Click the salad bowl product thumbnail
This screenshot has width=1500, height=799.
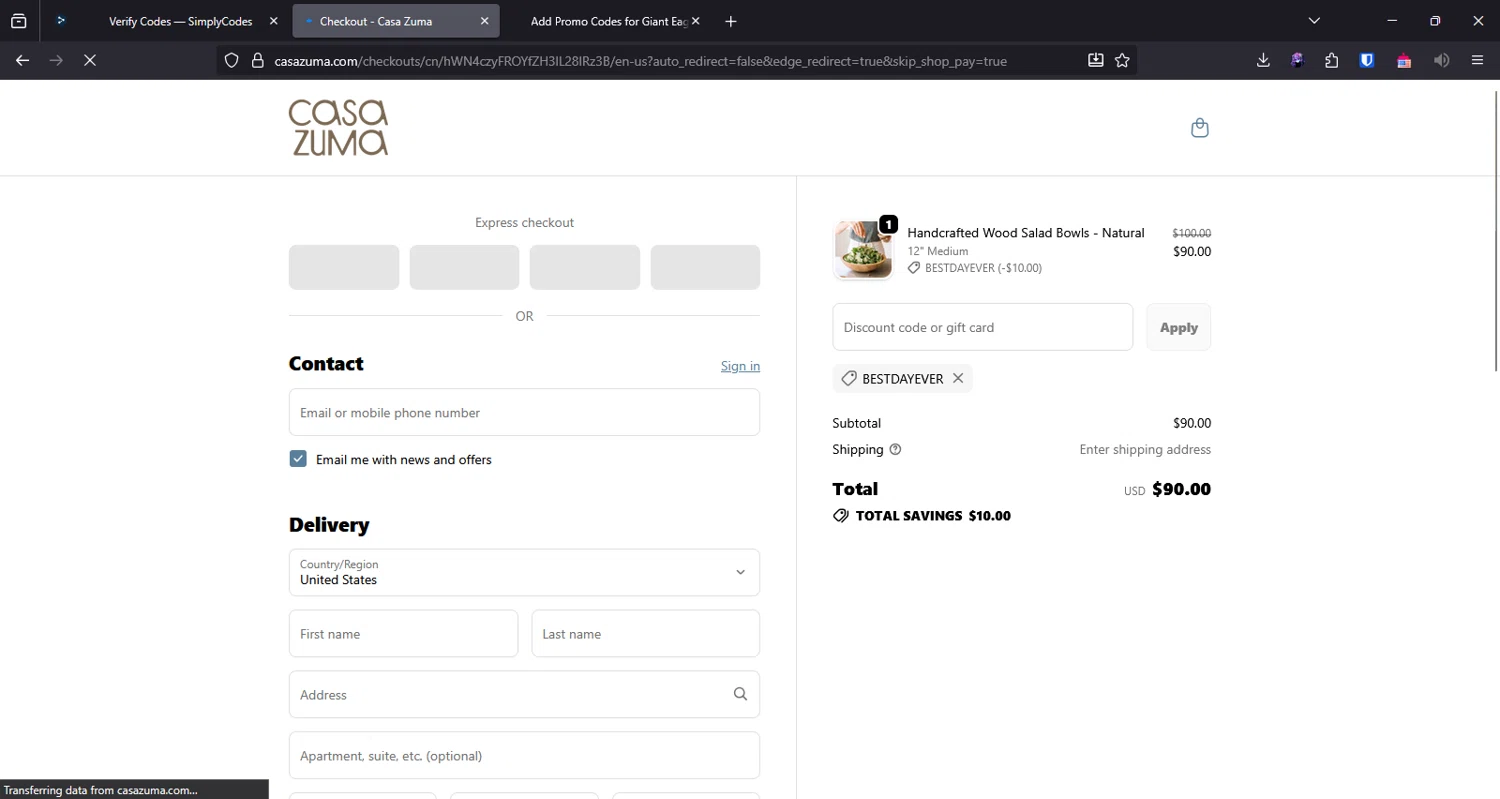(863, 249)
